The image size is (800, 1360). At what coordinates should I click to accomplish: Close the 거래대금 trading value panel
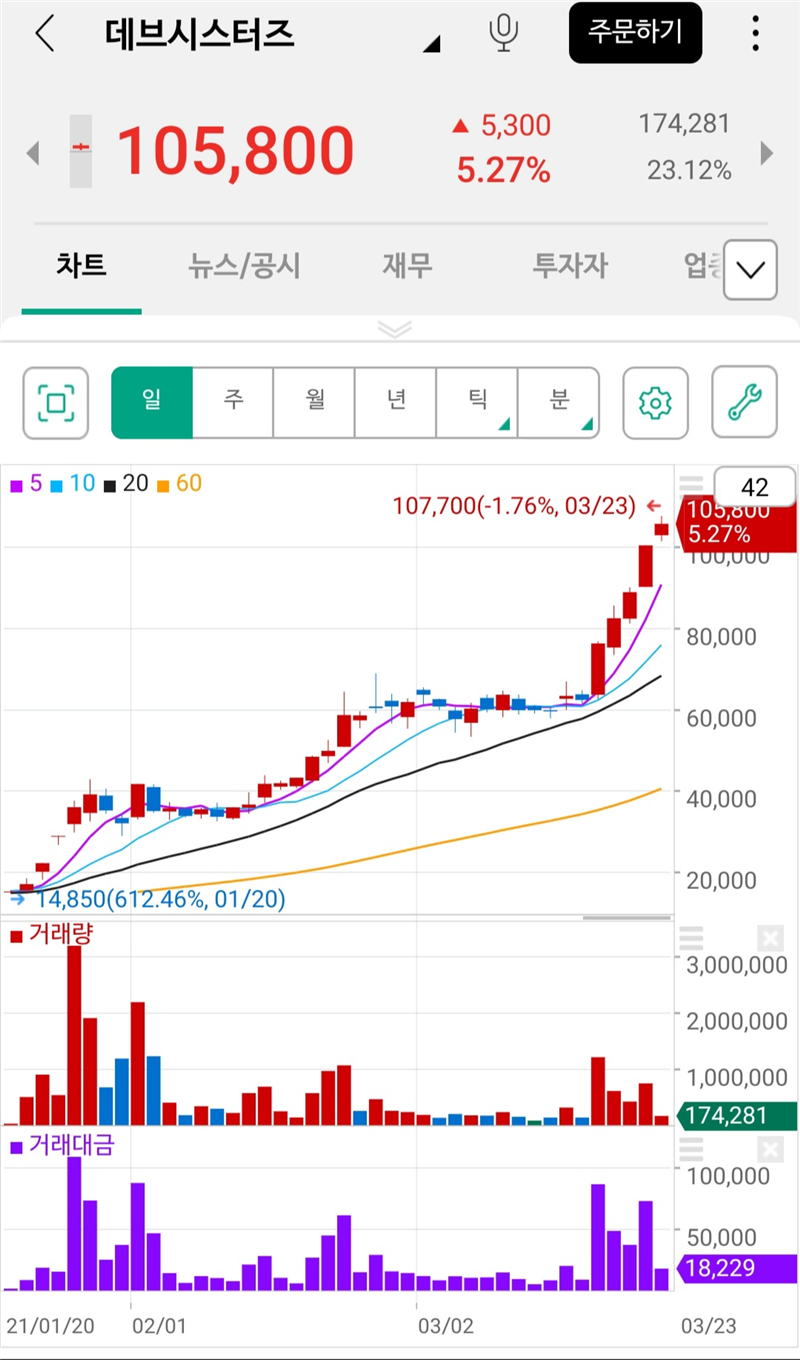tap(770, 1149)
